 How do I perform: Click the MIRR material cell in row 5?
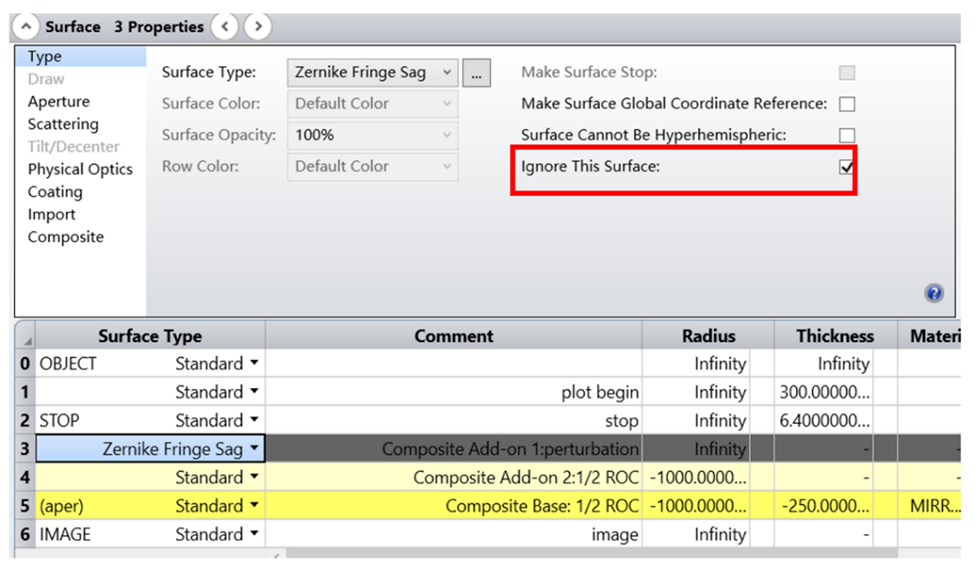(x=930, y=506)
